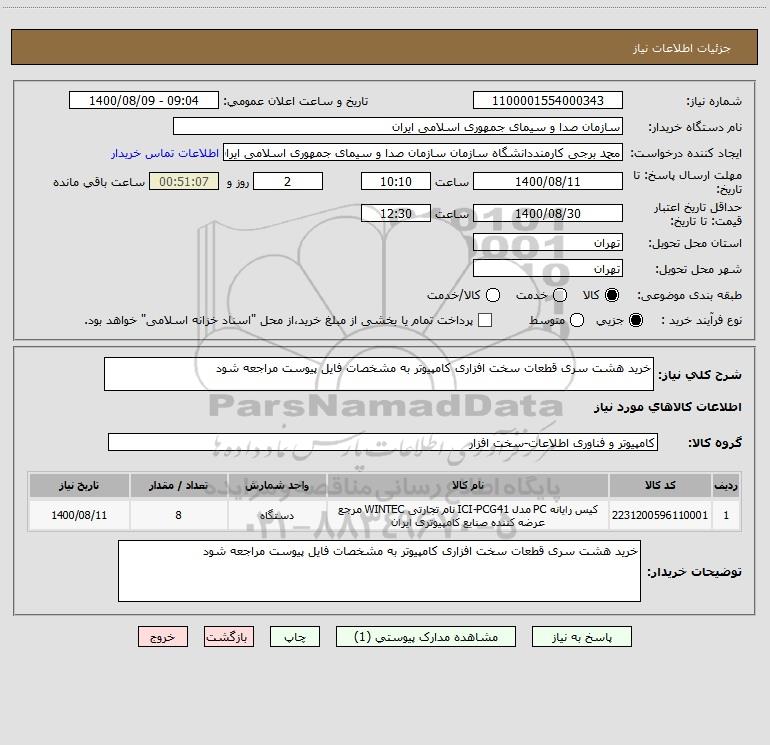This screenshot has height=745, width=770.
Task: Click the پاسخ به نیاز button
Action: click(581, 637)
